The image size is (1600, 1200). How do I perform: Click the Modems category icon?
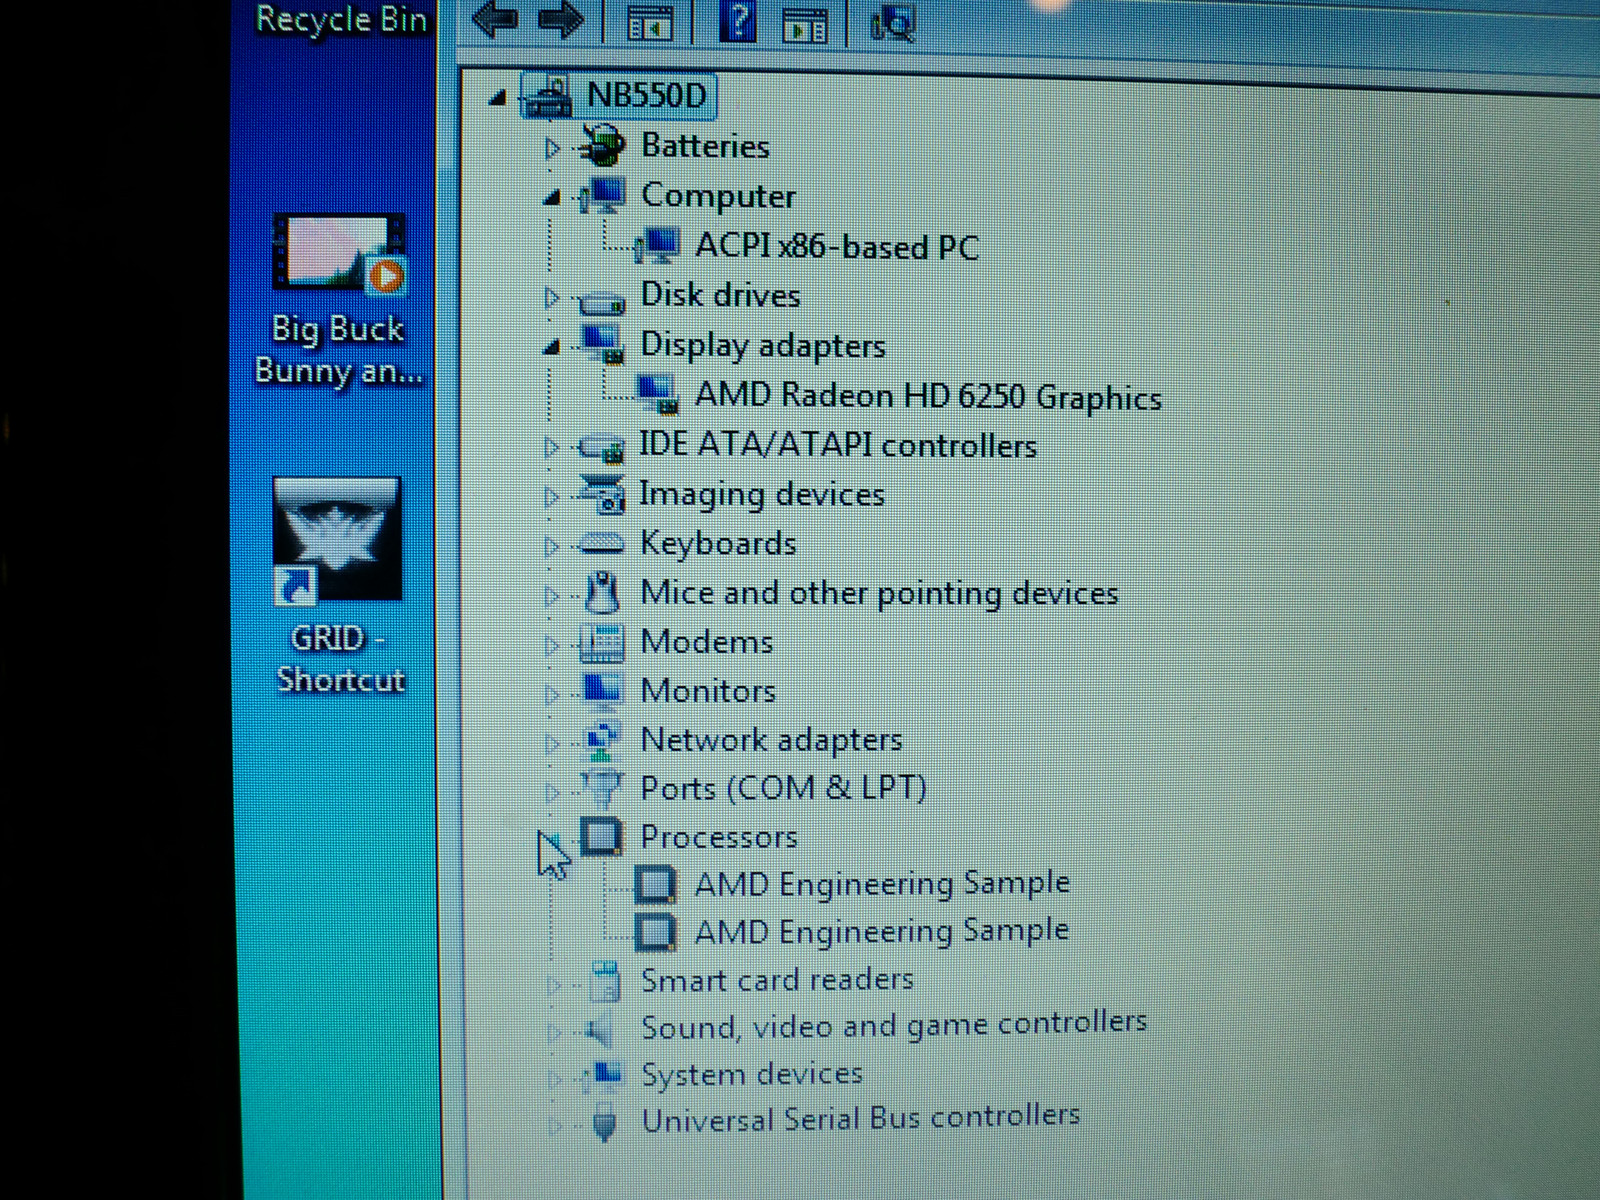602,642
